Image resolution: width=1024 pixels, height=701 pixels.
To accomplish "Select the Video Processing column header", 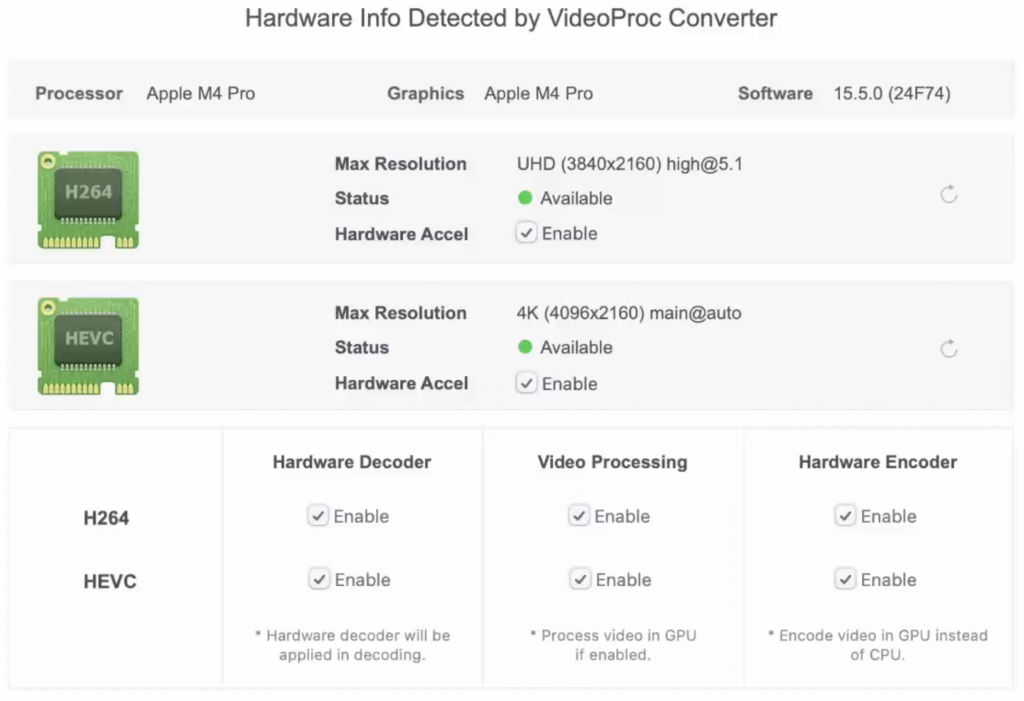I will coord(613,462).
